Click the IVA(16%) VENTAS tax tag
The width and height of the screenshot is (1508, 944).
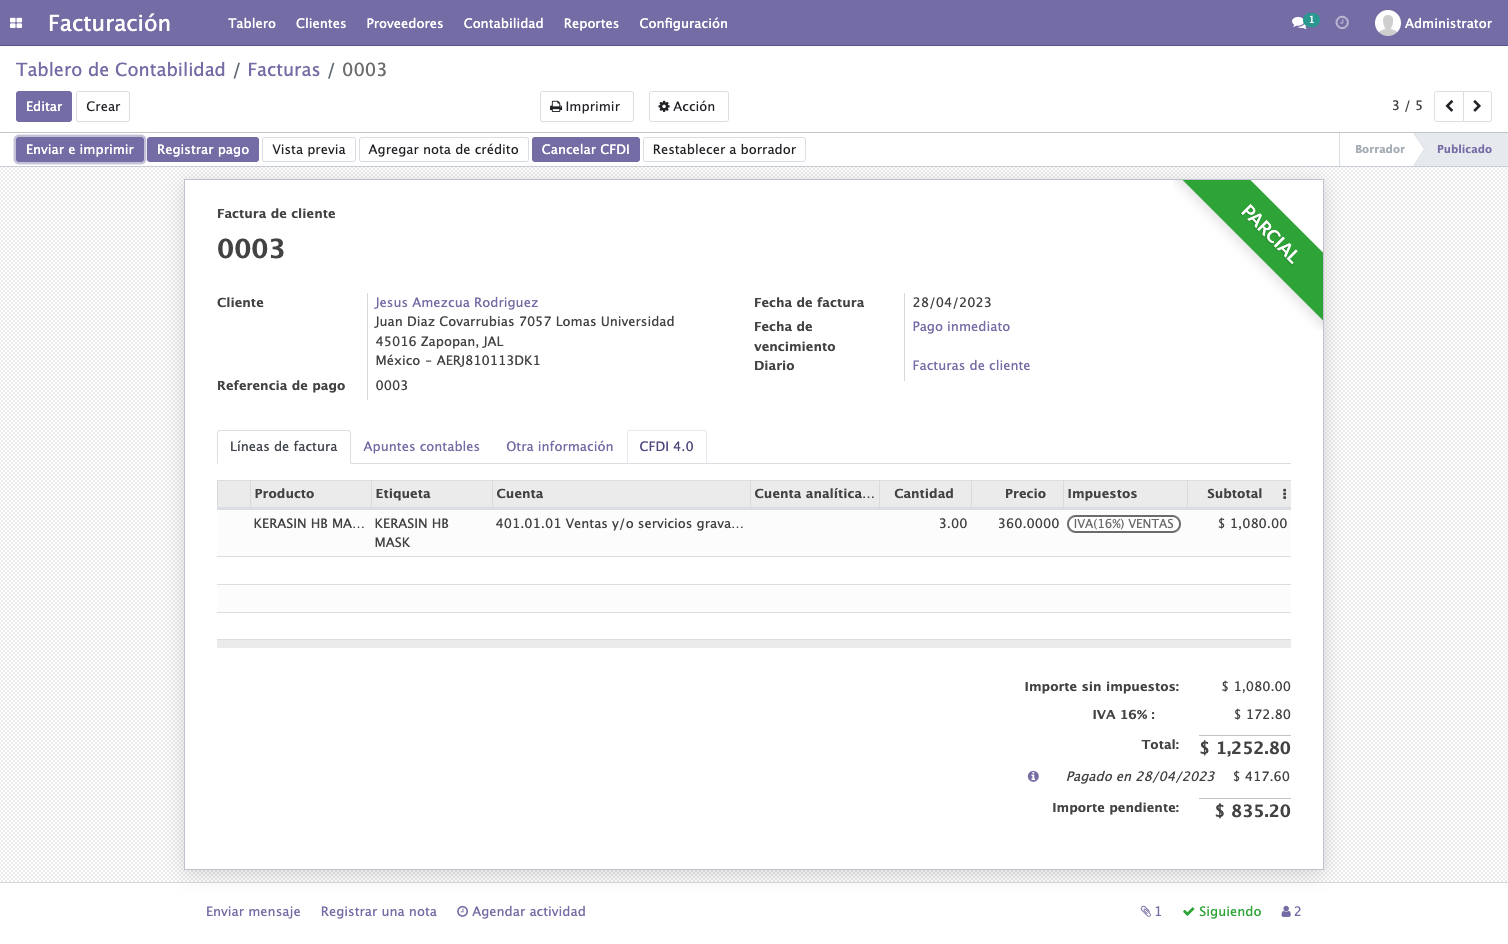1123,523
